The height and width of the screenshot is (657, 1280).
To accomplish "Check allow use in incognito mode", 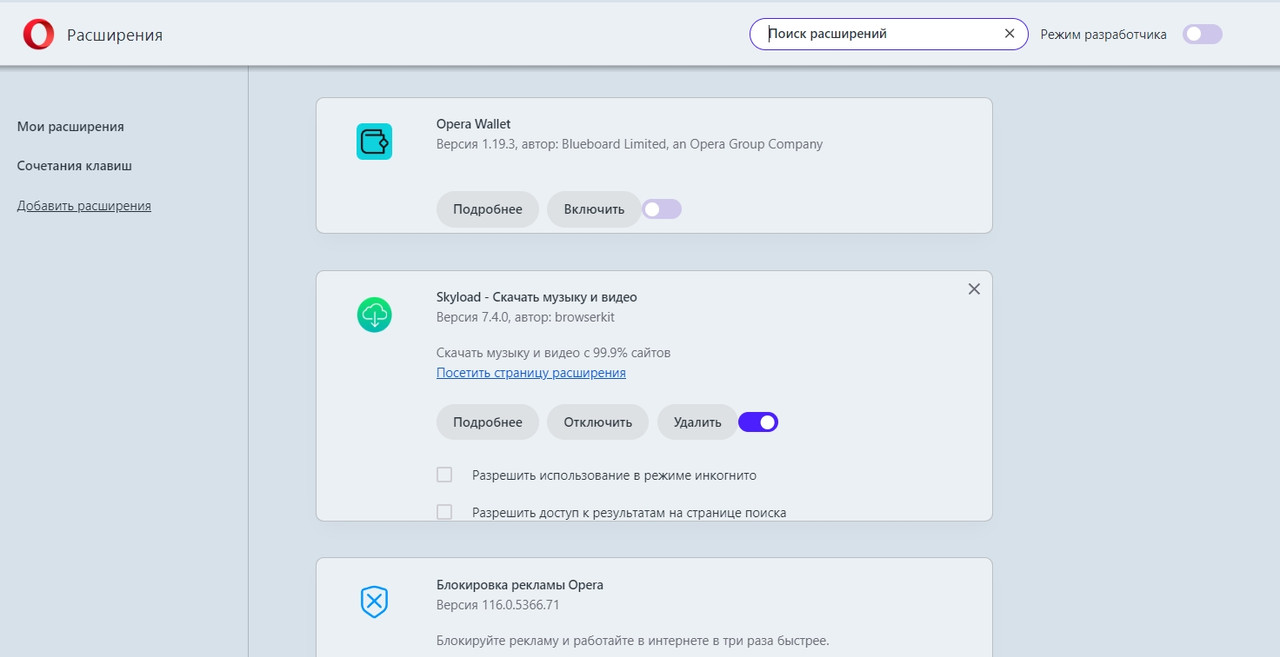I will [445, 475].
